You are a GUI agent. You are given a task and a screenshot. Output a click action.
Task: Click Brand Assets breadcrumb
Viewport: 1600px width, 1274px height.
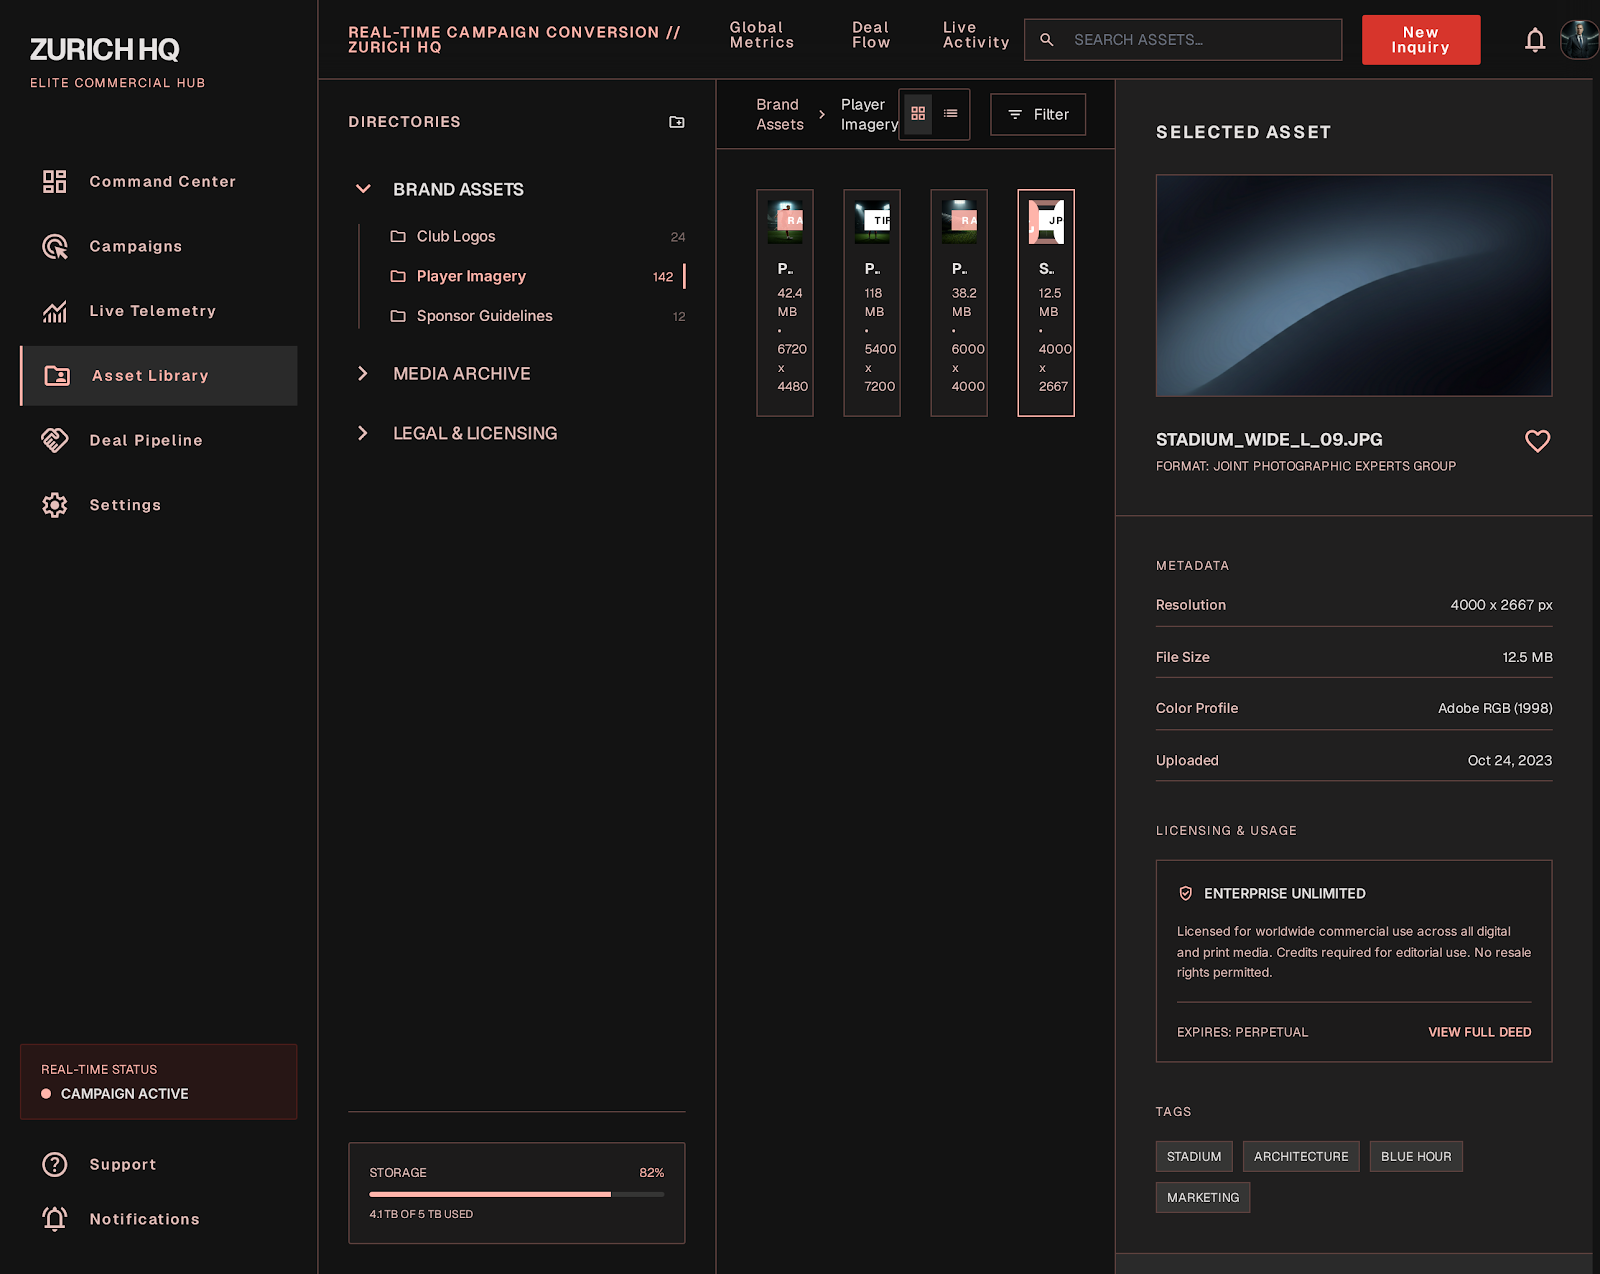click(780, 114)
